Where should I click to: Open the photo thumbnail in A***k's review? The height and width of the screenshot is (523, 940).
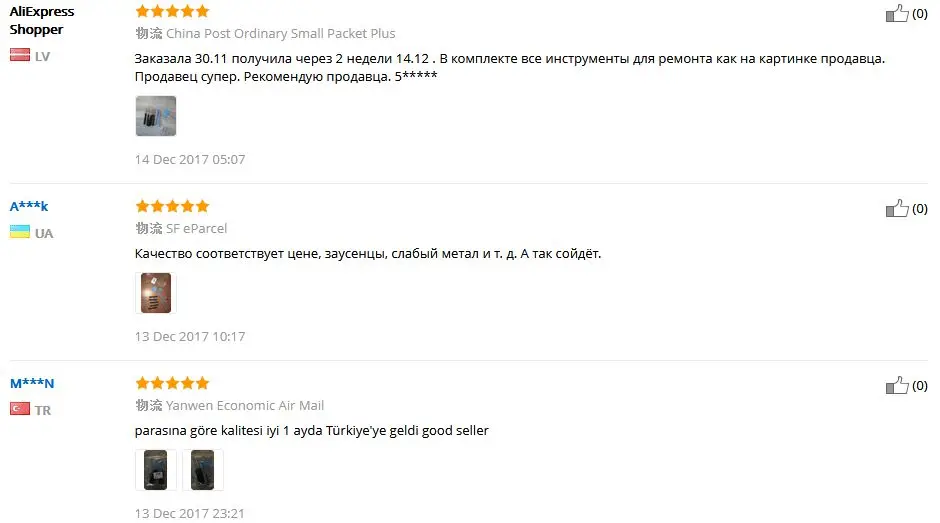tap(156, 293)
